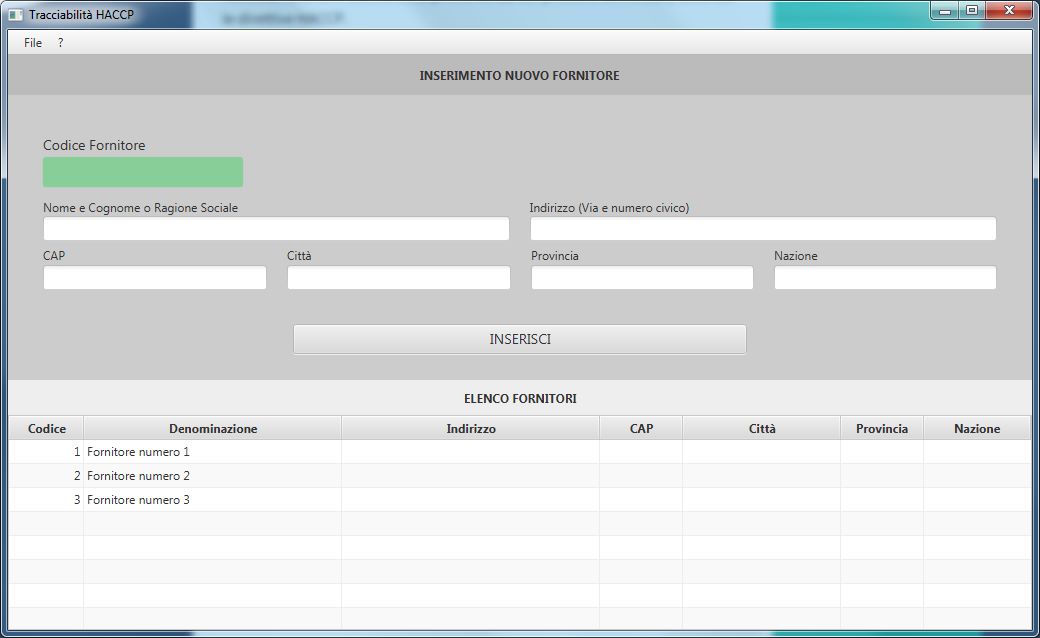
Task: Click the Città input field
Action: pyautogui.click(x=399, y=278)
